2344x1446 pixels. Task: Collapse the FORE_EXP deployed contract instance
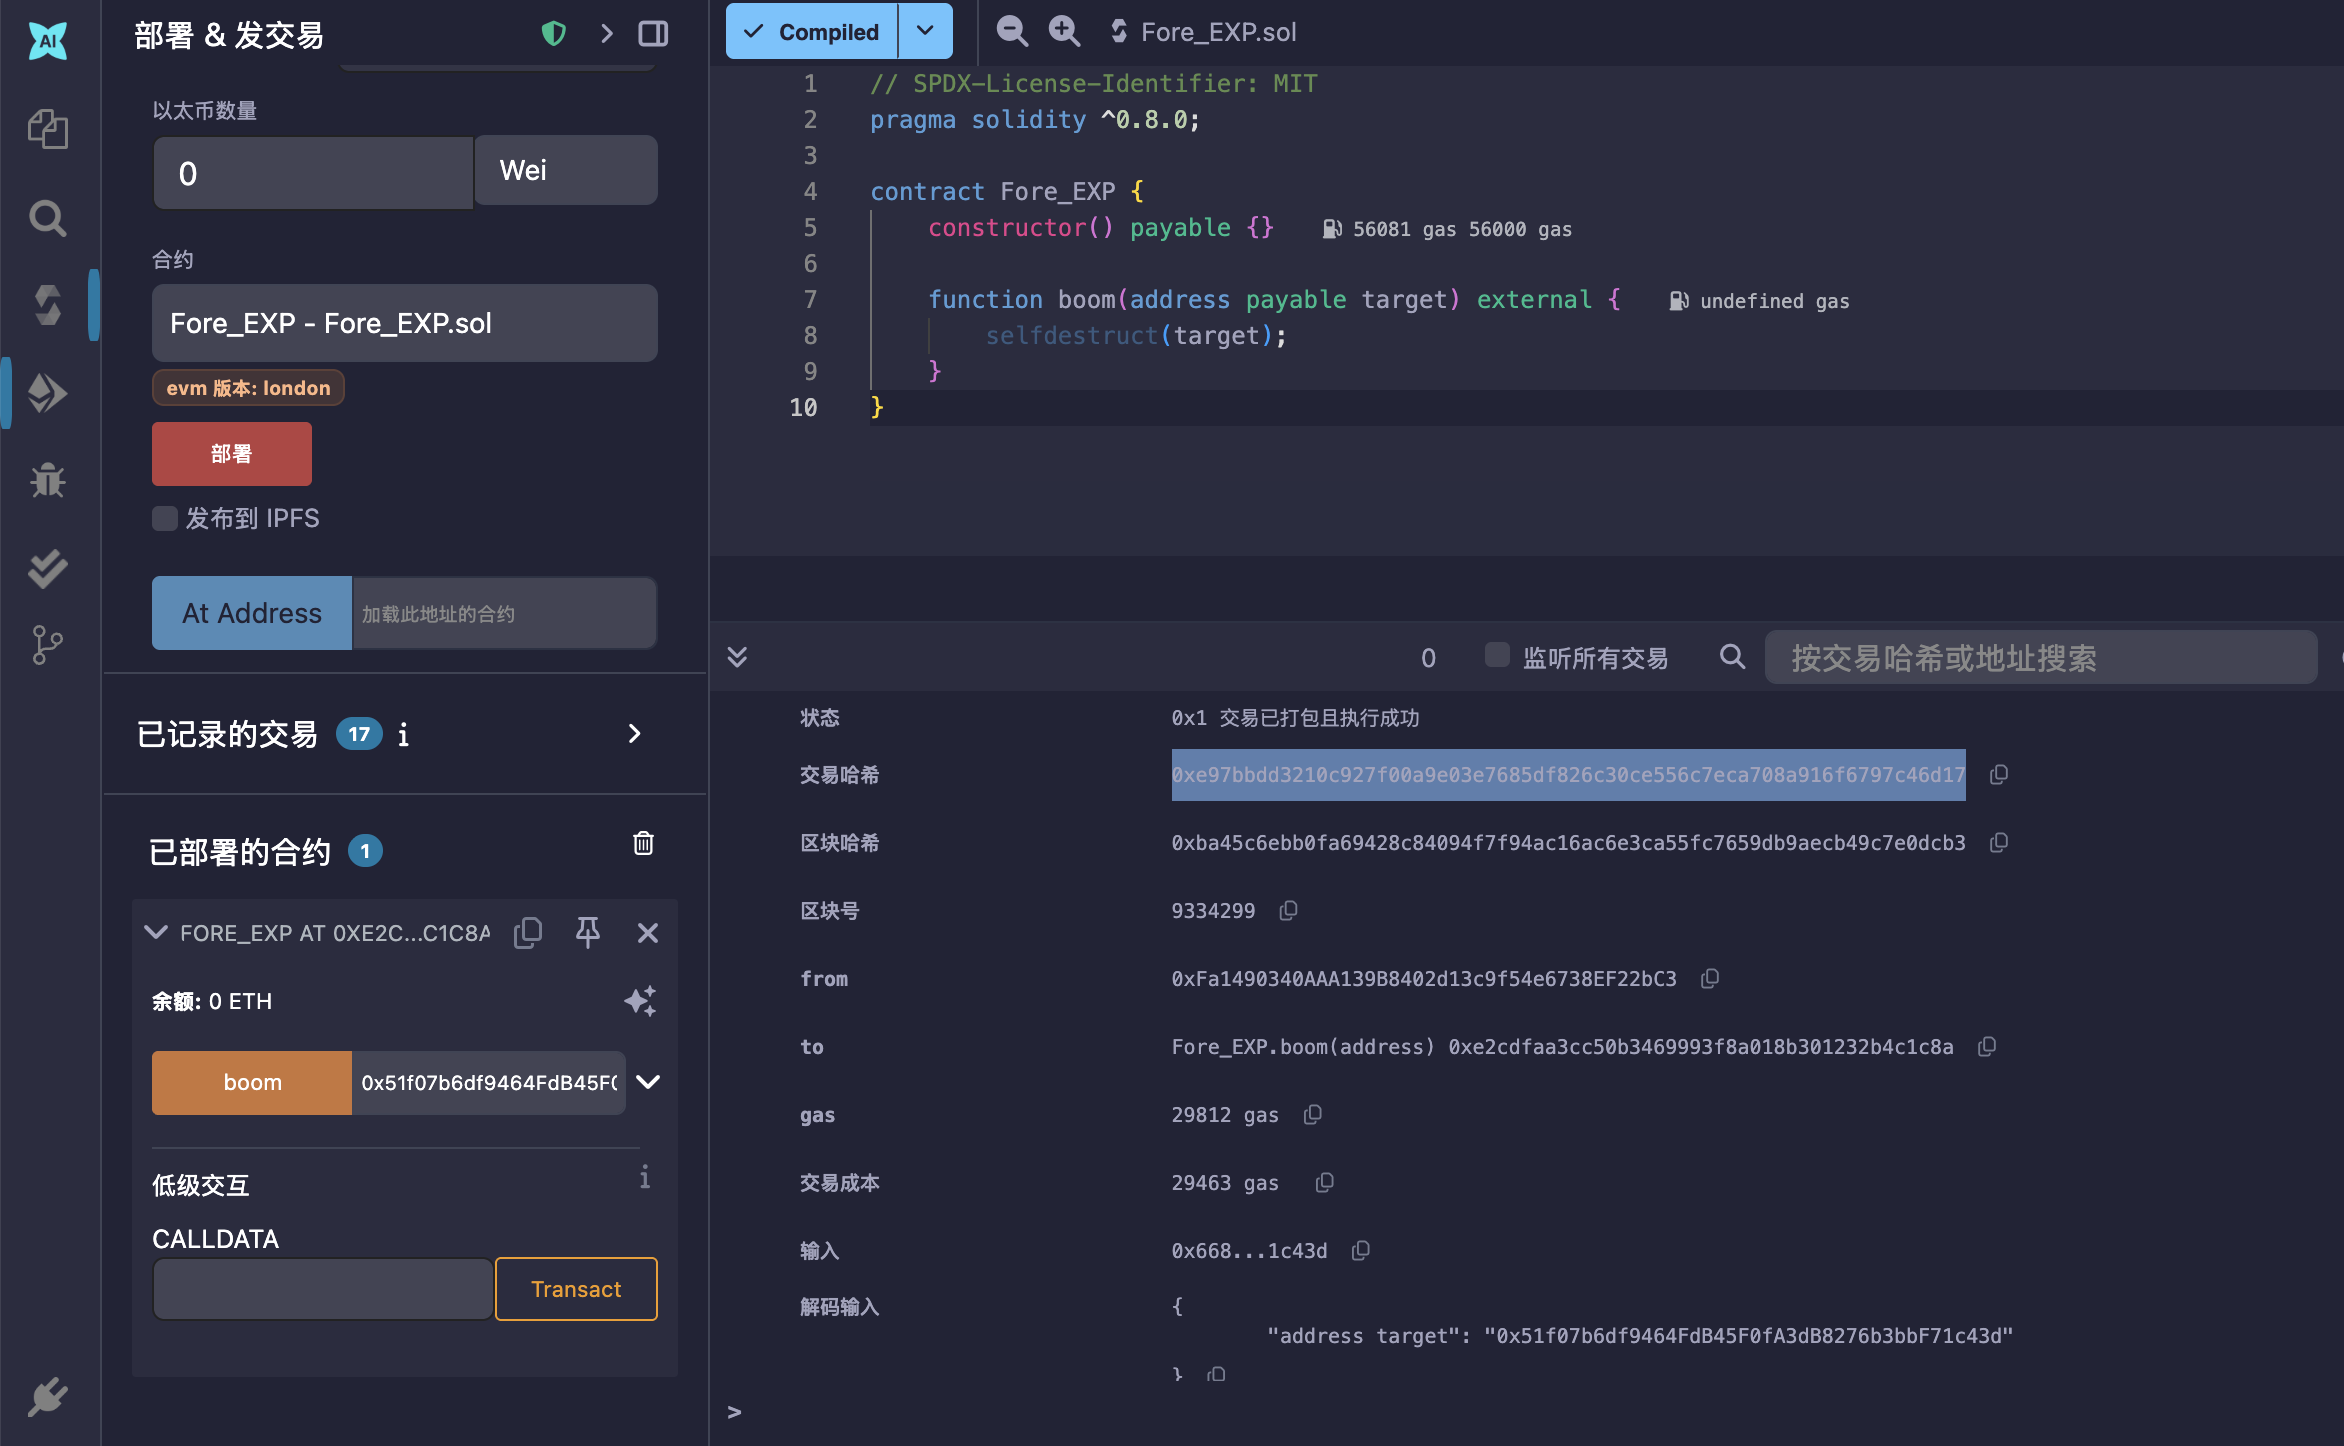156,932
